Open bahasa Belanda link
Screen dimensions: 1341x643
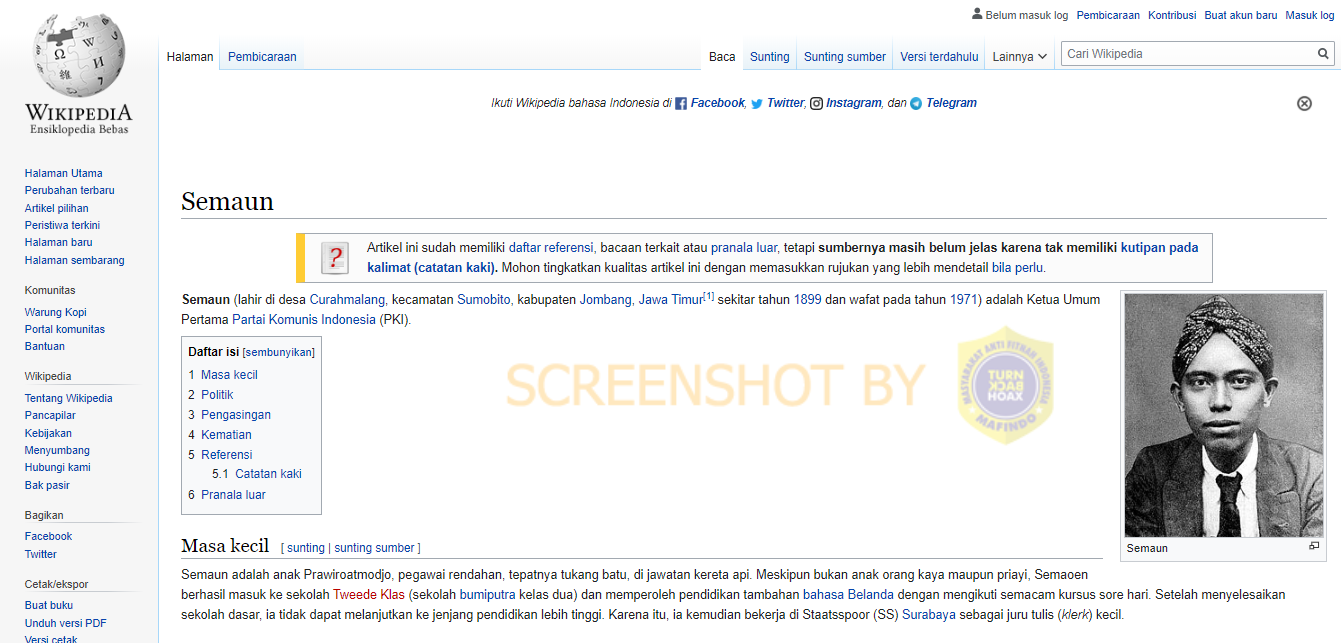(848, 595)
